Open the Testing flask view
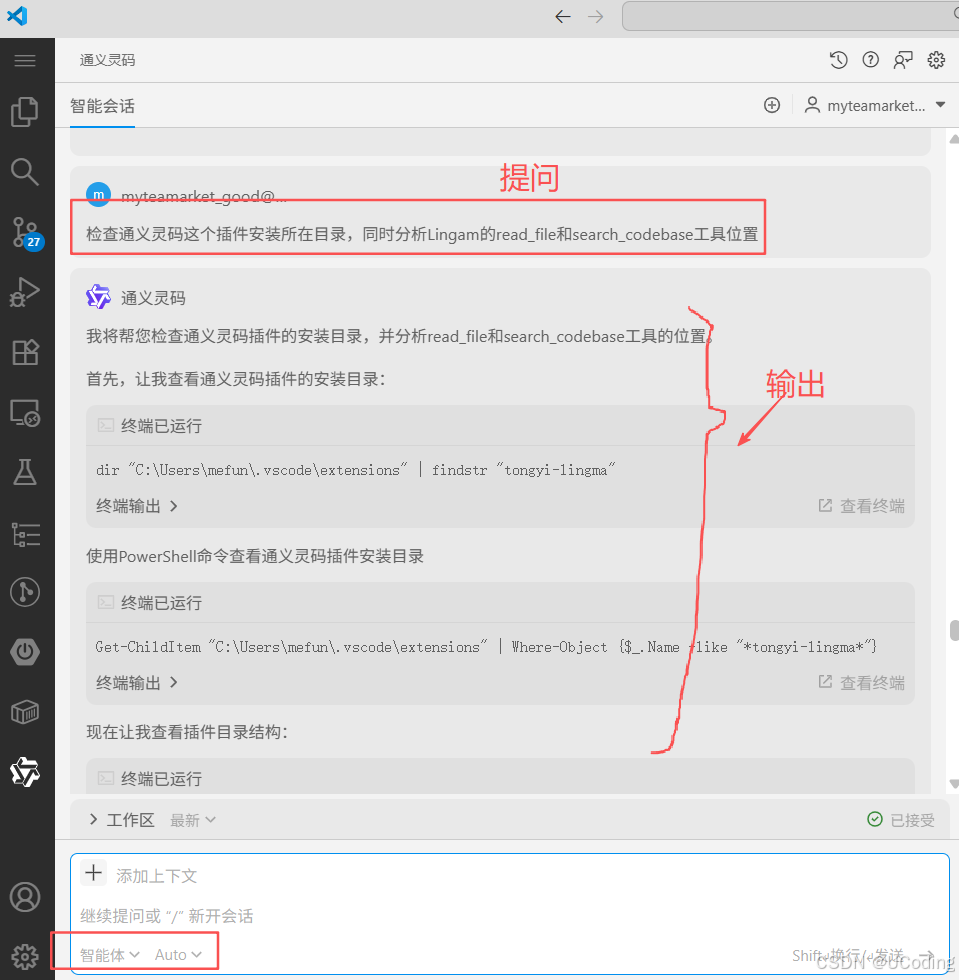This screenshot has height=980, width=959. pyautogui.click(x=25, y=472)
